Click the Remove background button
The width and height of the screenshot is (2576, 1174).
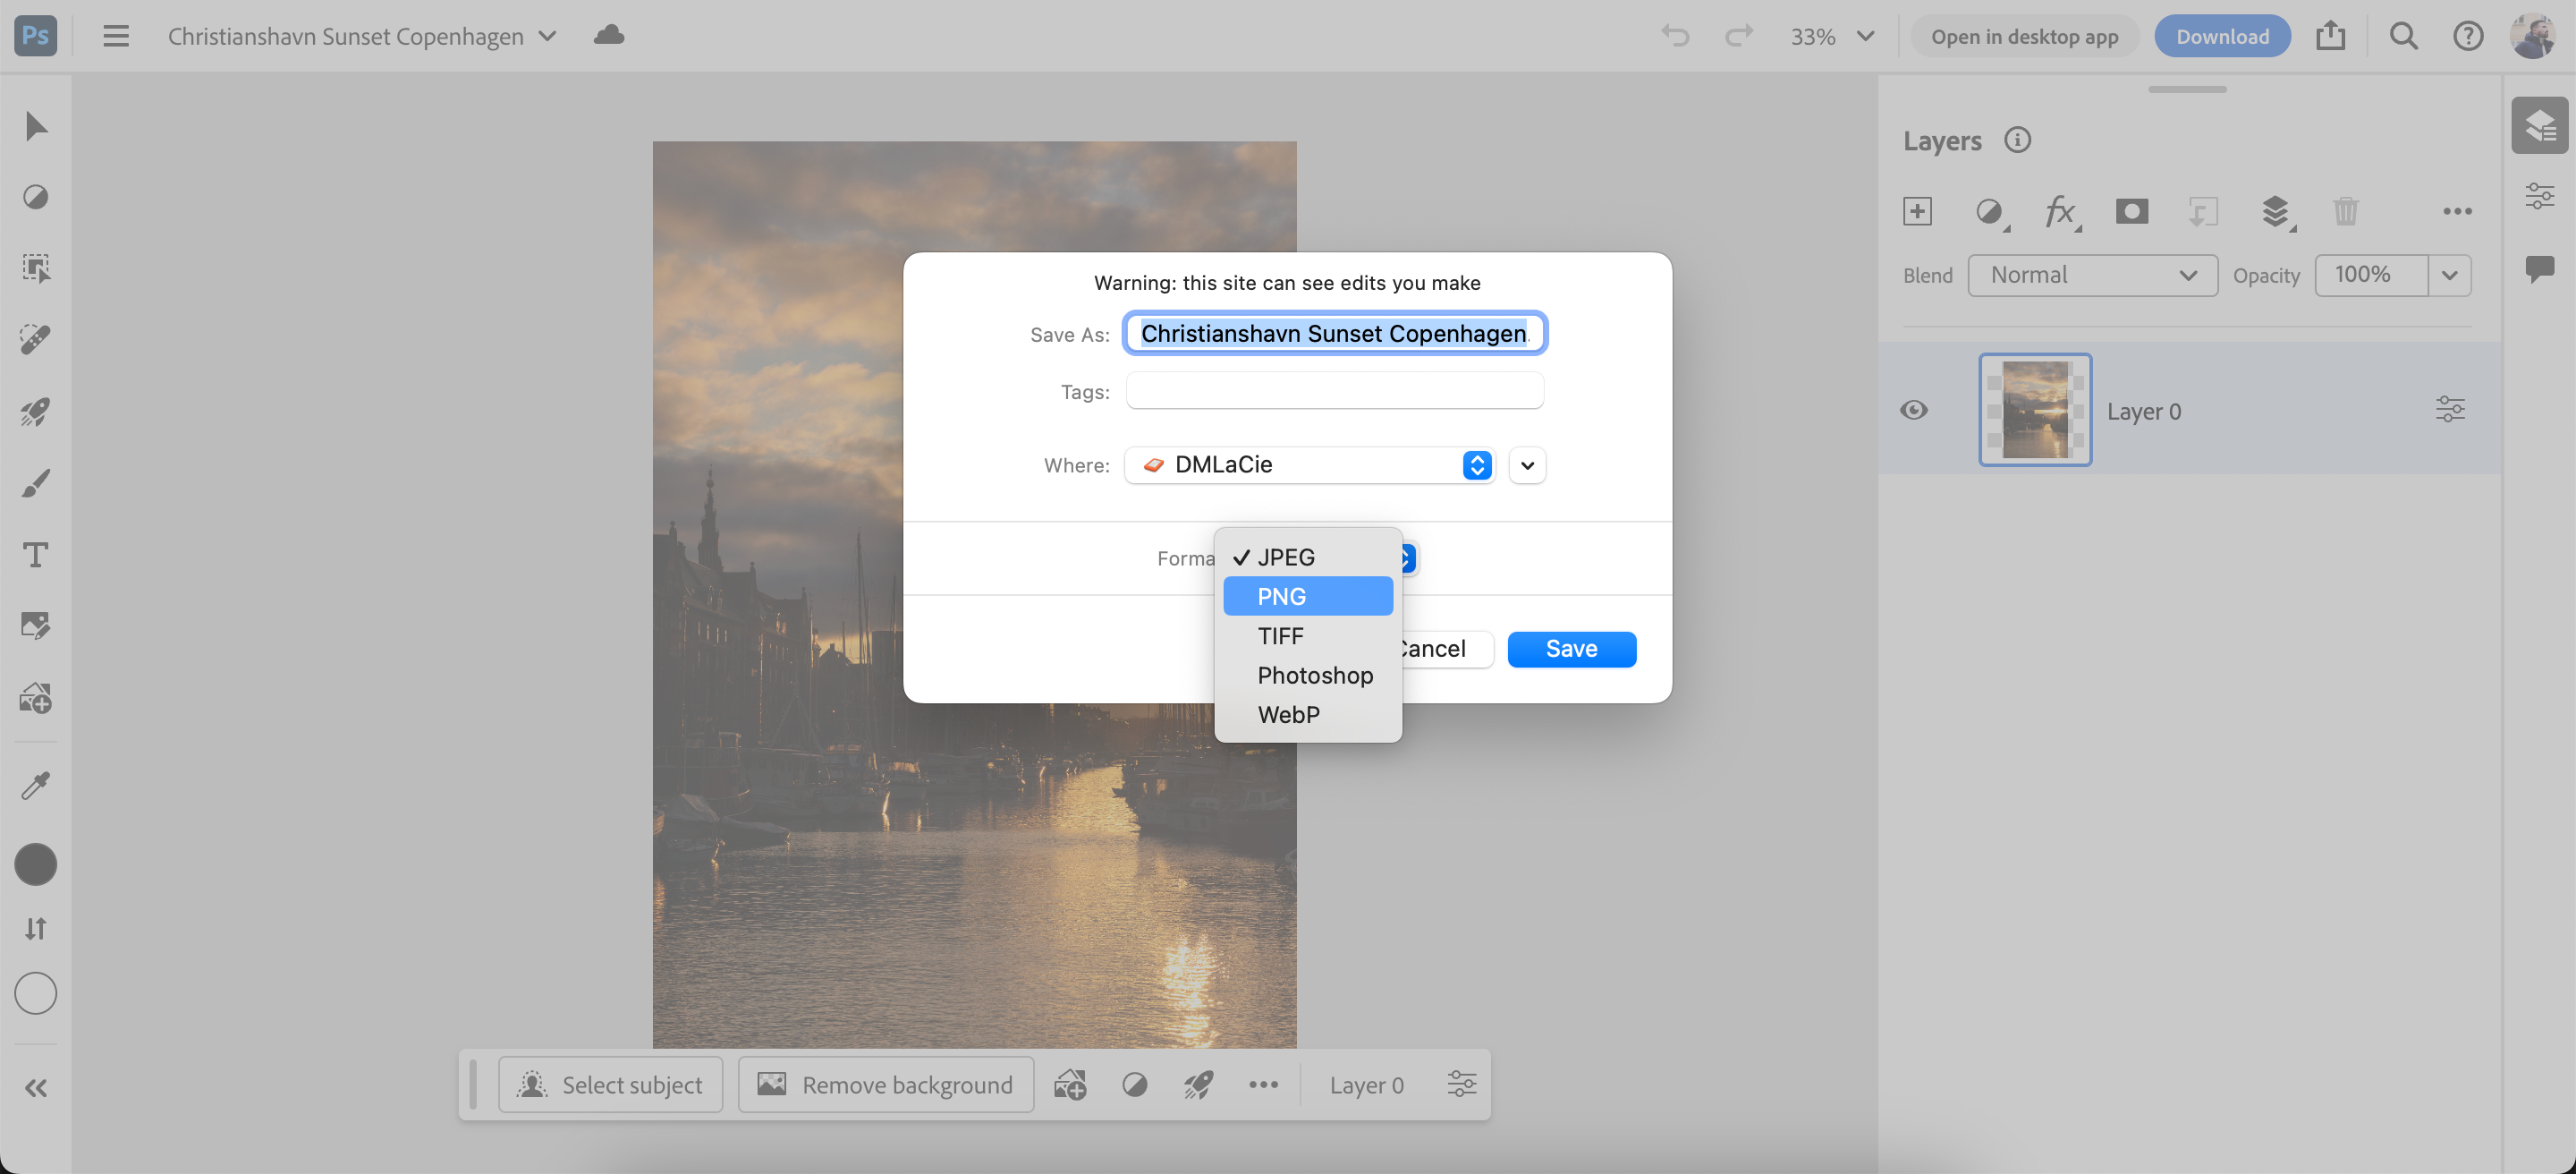click(x=885, y=1084)
